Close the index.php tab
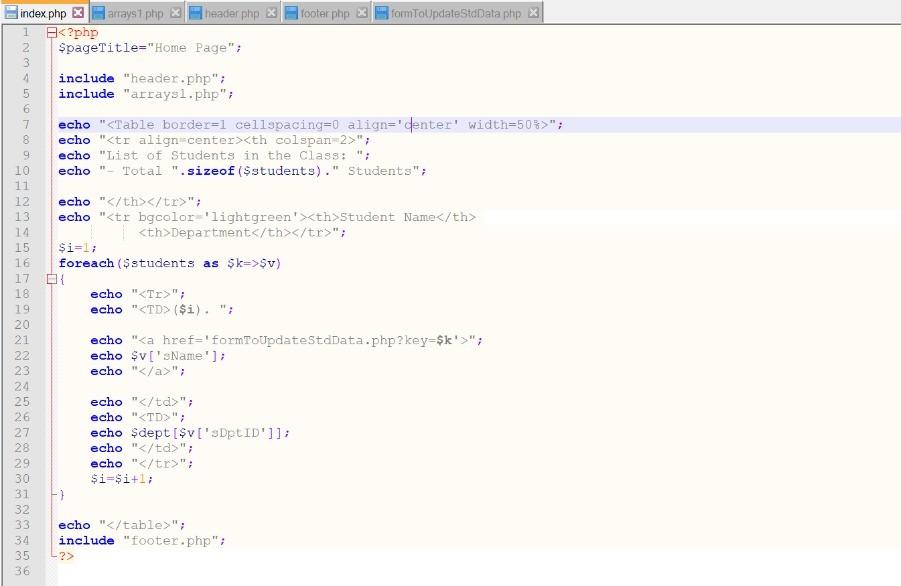This screenshot has width=901, height=586. tap(78, 13)
